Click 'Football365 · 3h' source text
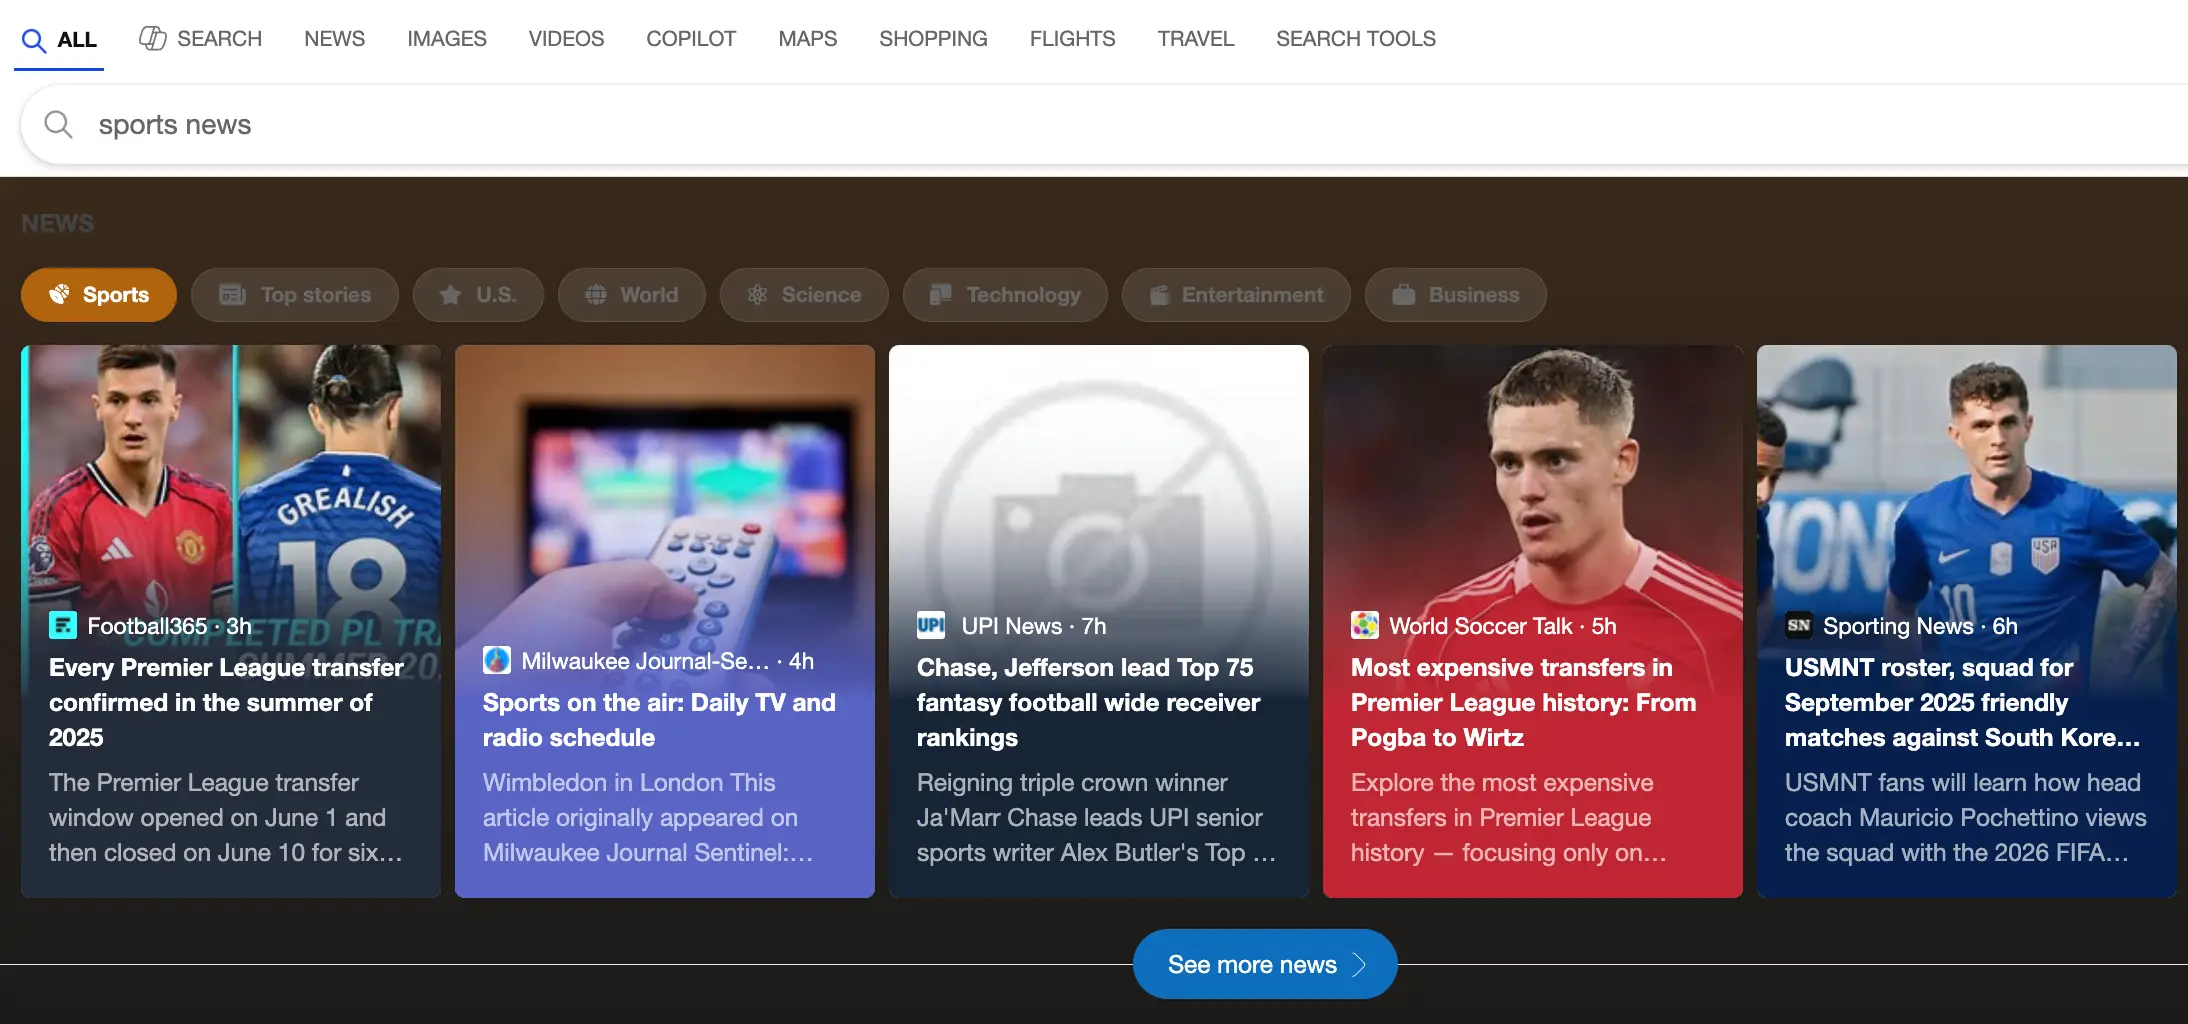 coord(169,626)
